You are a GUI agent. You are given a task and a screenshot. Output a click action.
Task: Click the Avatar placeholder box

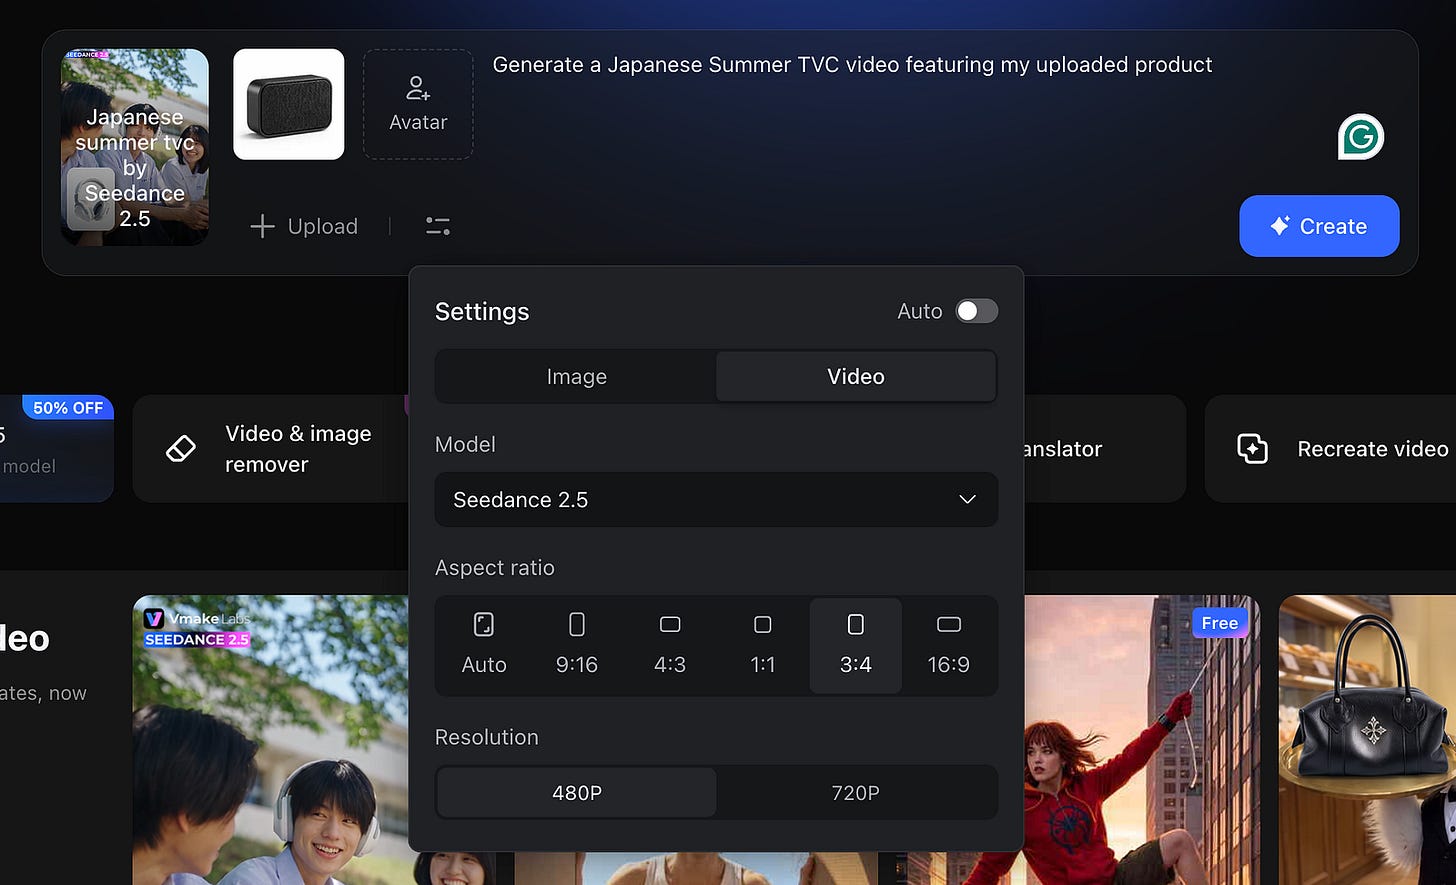tap(418, 104)
